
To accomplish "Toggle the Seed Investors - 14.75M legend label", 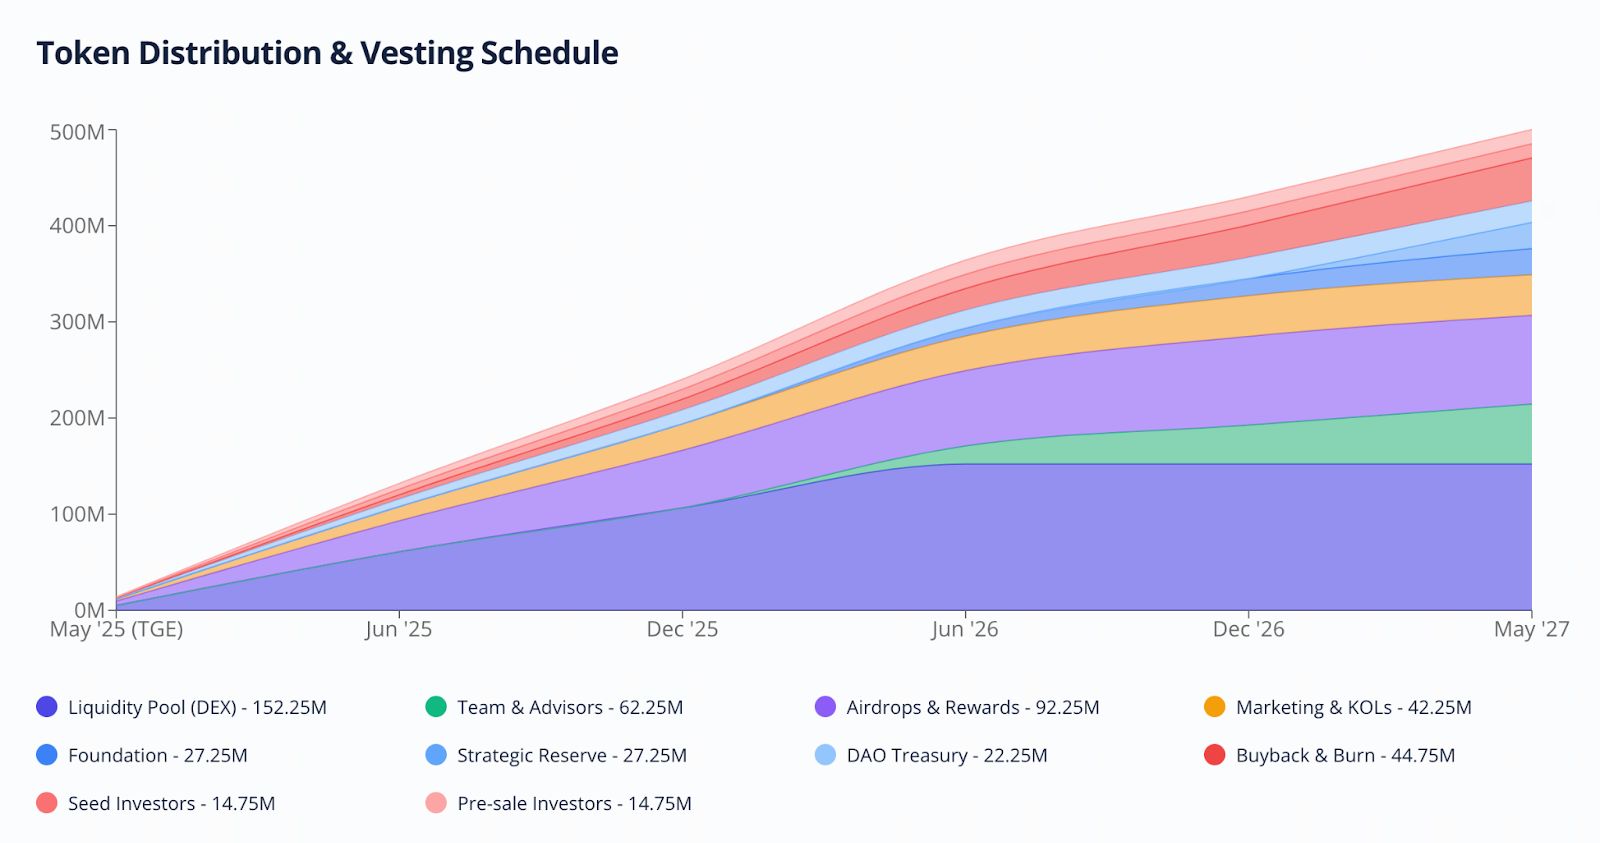I will [171, 803].
